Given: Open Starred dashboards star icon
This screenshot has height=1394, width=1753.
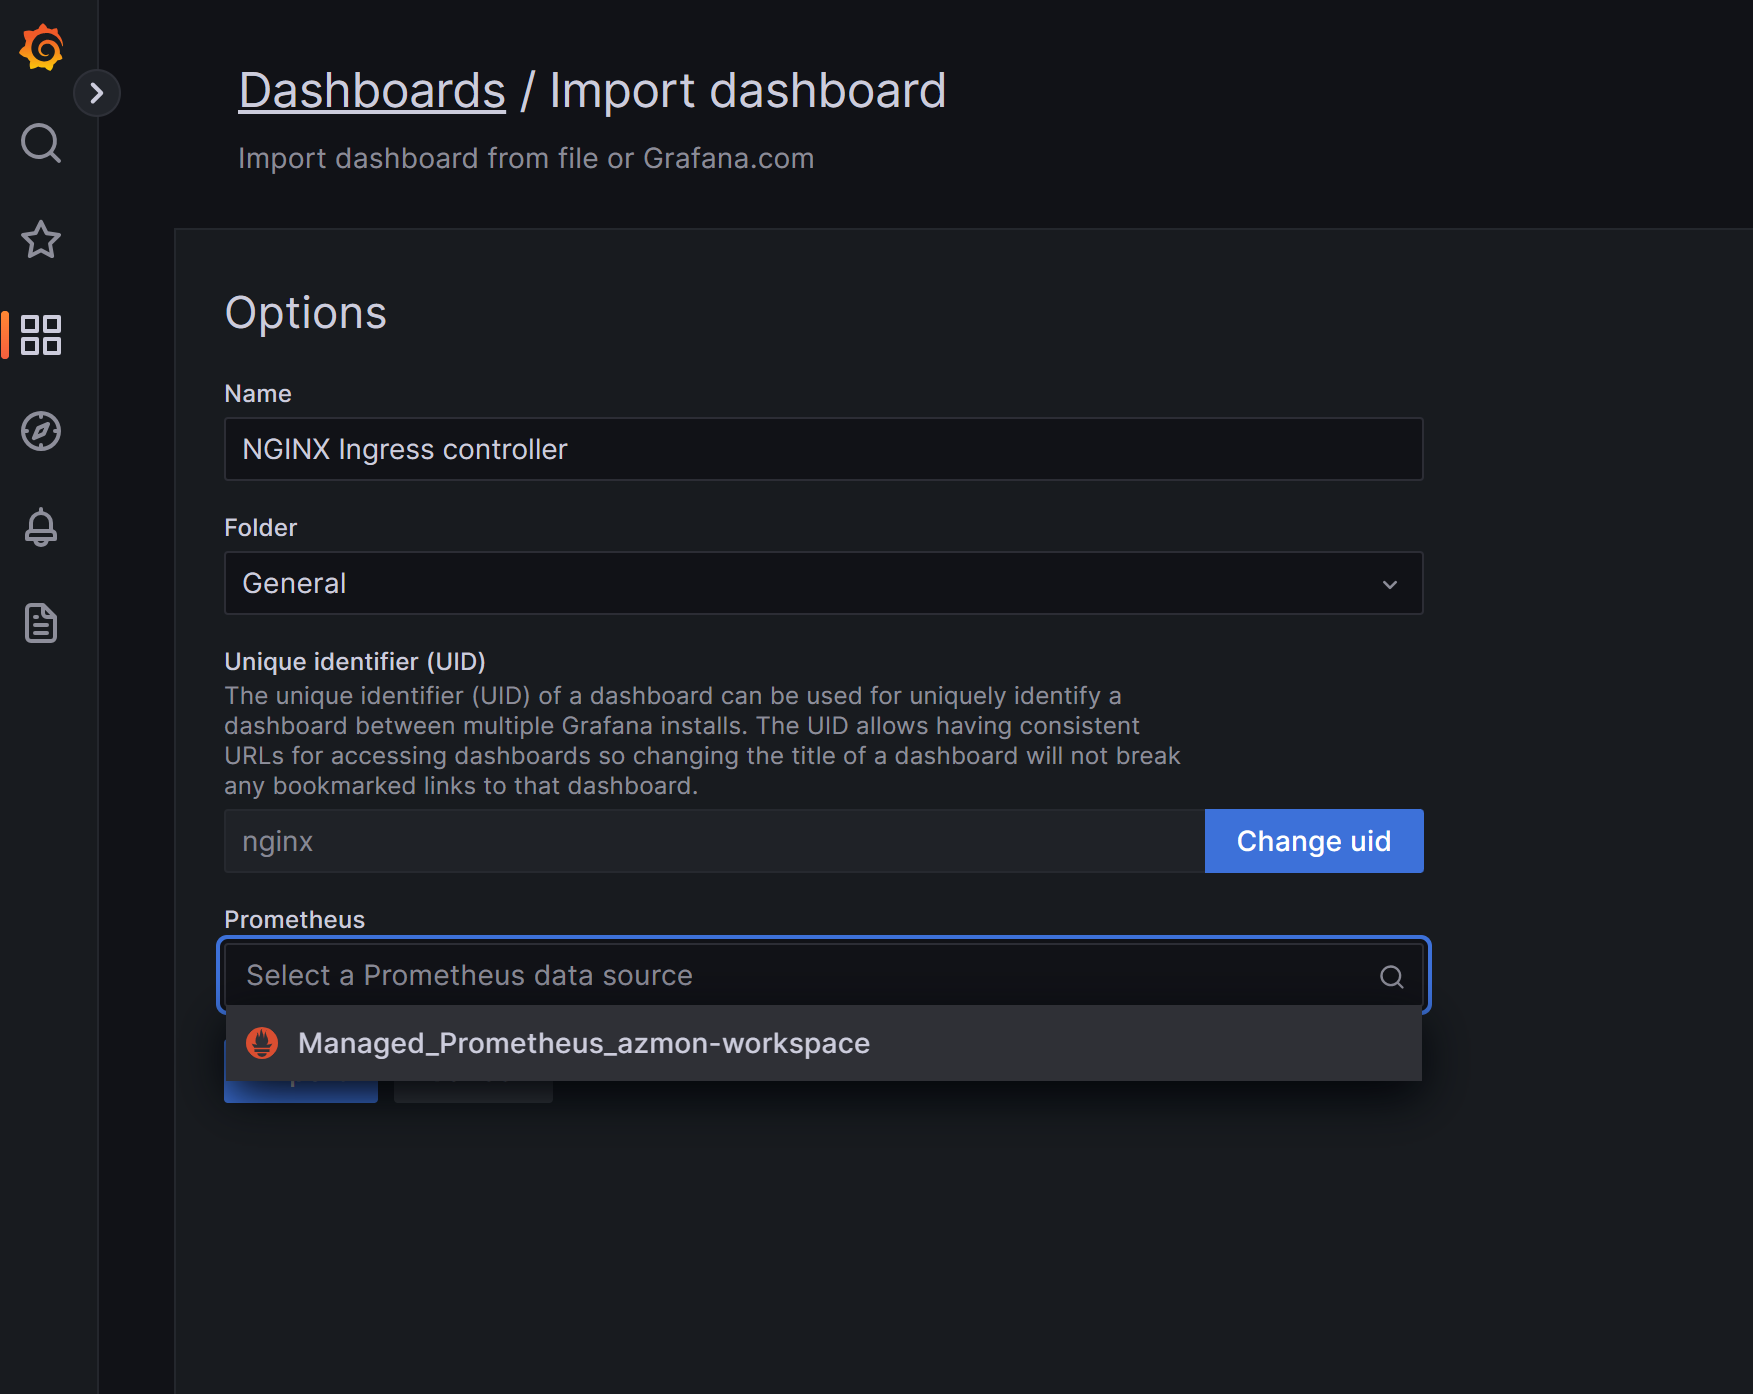Looking at the screenshot, I should [x=41, y=239].
